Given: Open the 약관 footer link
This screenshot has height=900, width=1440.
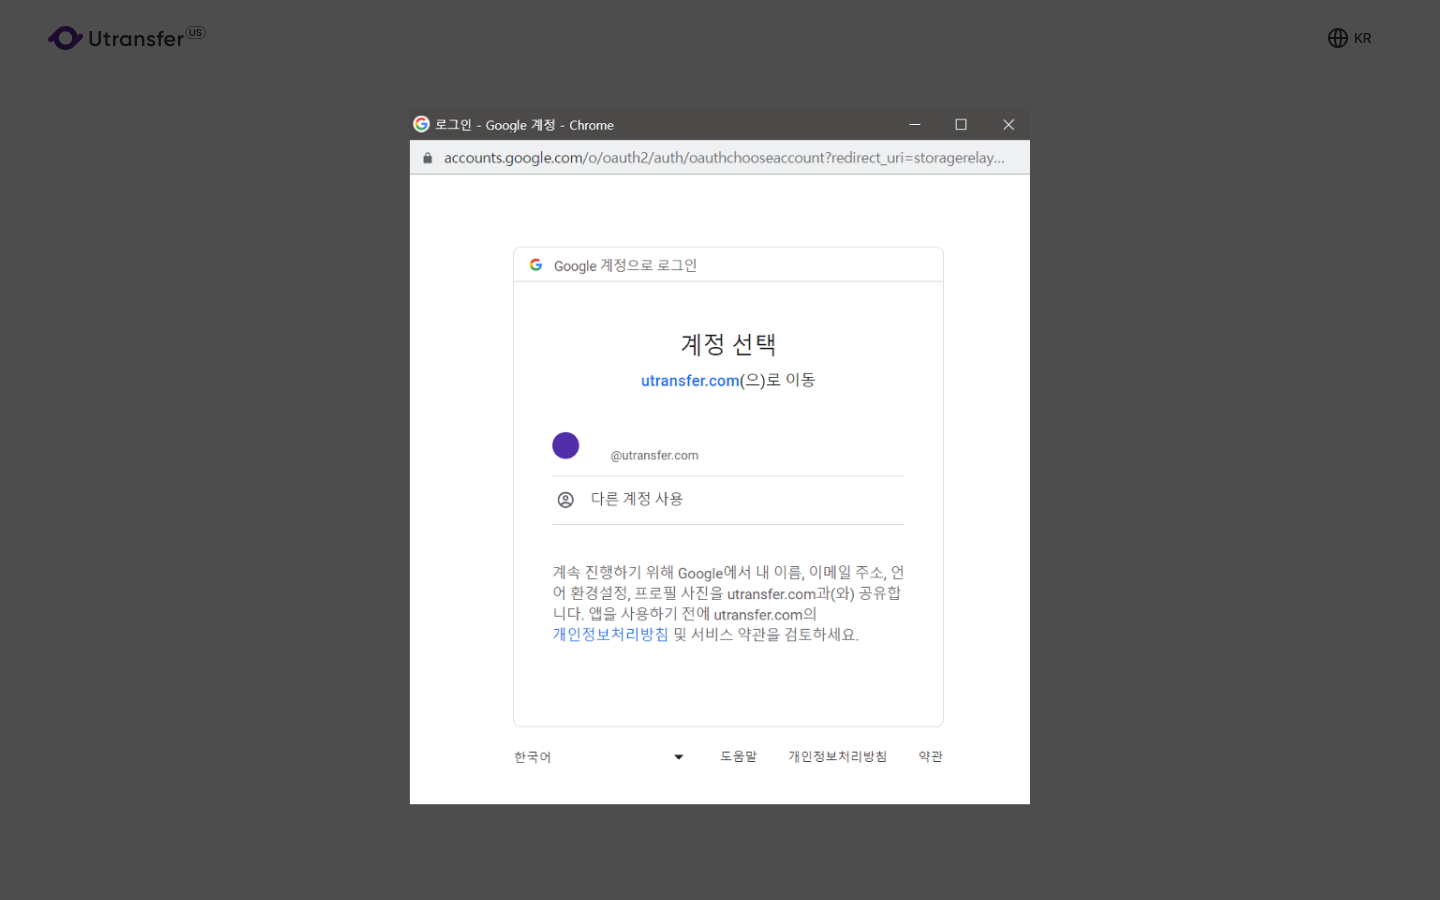Looking at the screenshot, I should 930,757.
